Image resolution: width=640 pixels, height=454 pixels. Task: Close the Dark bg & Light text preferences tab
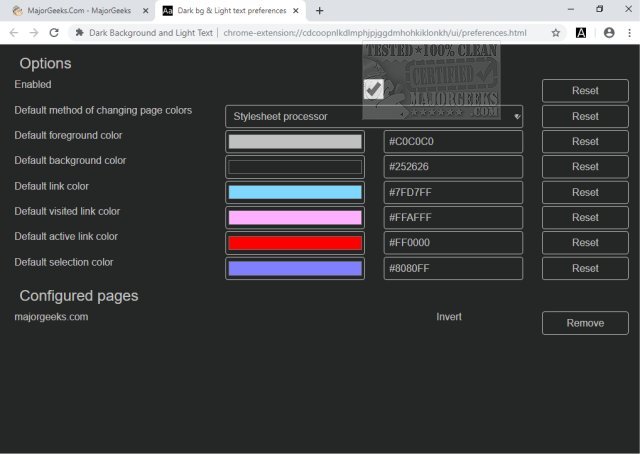coord(296,11)
